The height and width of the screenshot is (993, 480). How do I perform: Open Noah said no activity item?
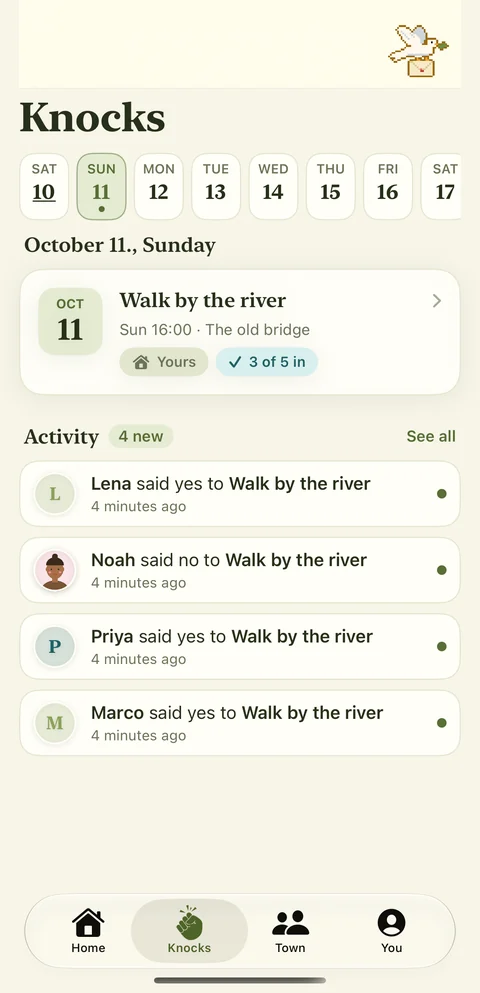click(x=240, y=570)
